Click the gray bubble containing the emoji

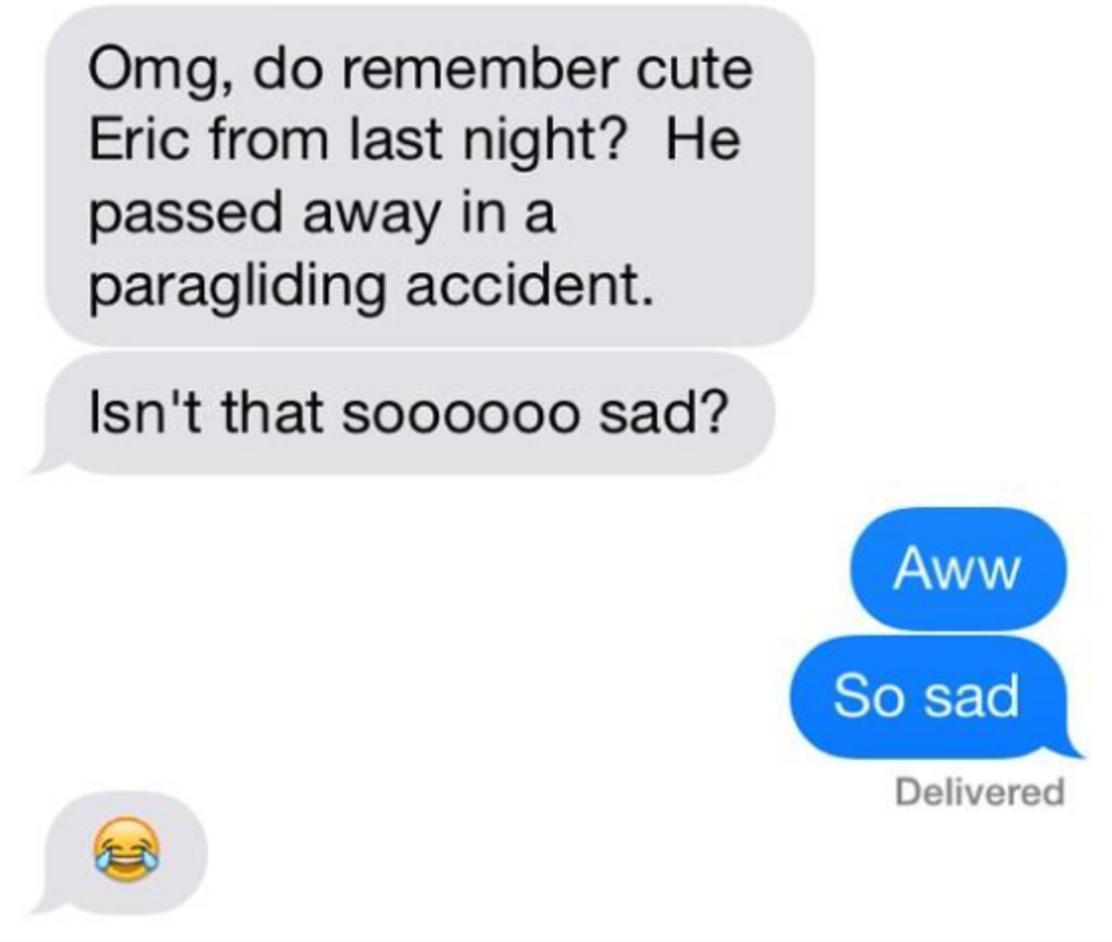pyautogui.click(x=121, y=852)
